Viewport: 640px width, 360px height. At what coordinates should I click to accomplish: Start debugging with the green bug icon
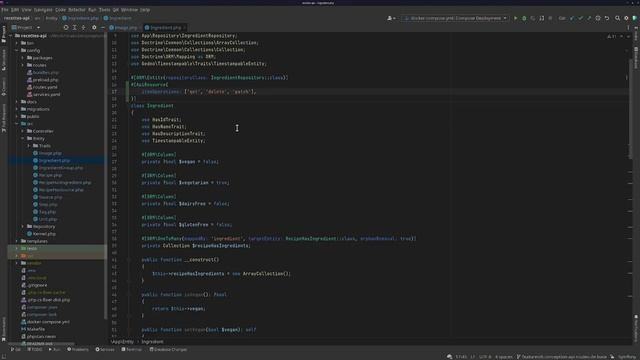click(x=524, y=18)
